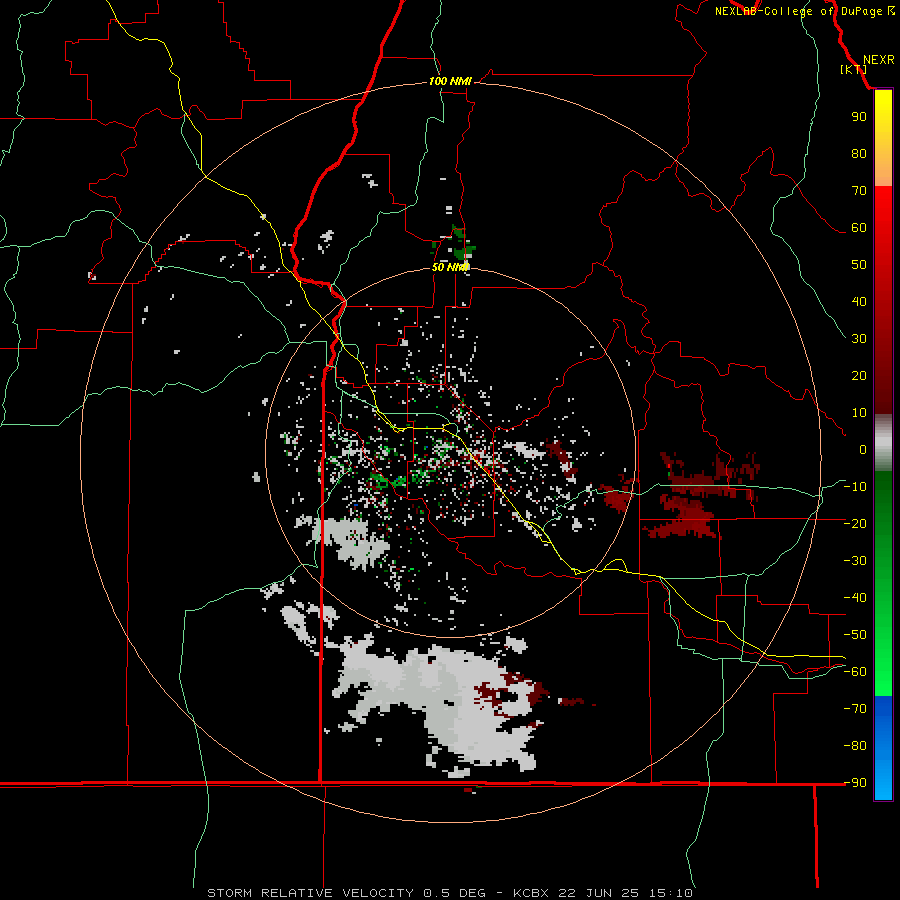This screenshot has width=900, height=900.
Task: Click the -20 label on the velocity scale
Action: pyautogui.click(x=855, y=523)
